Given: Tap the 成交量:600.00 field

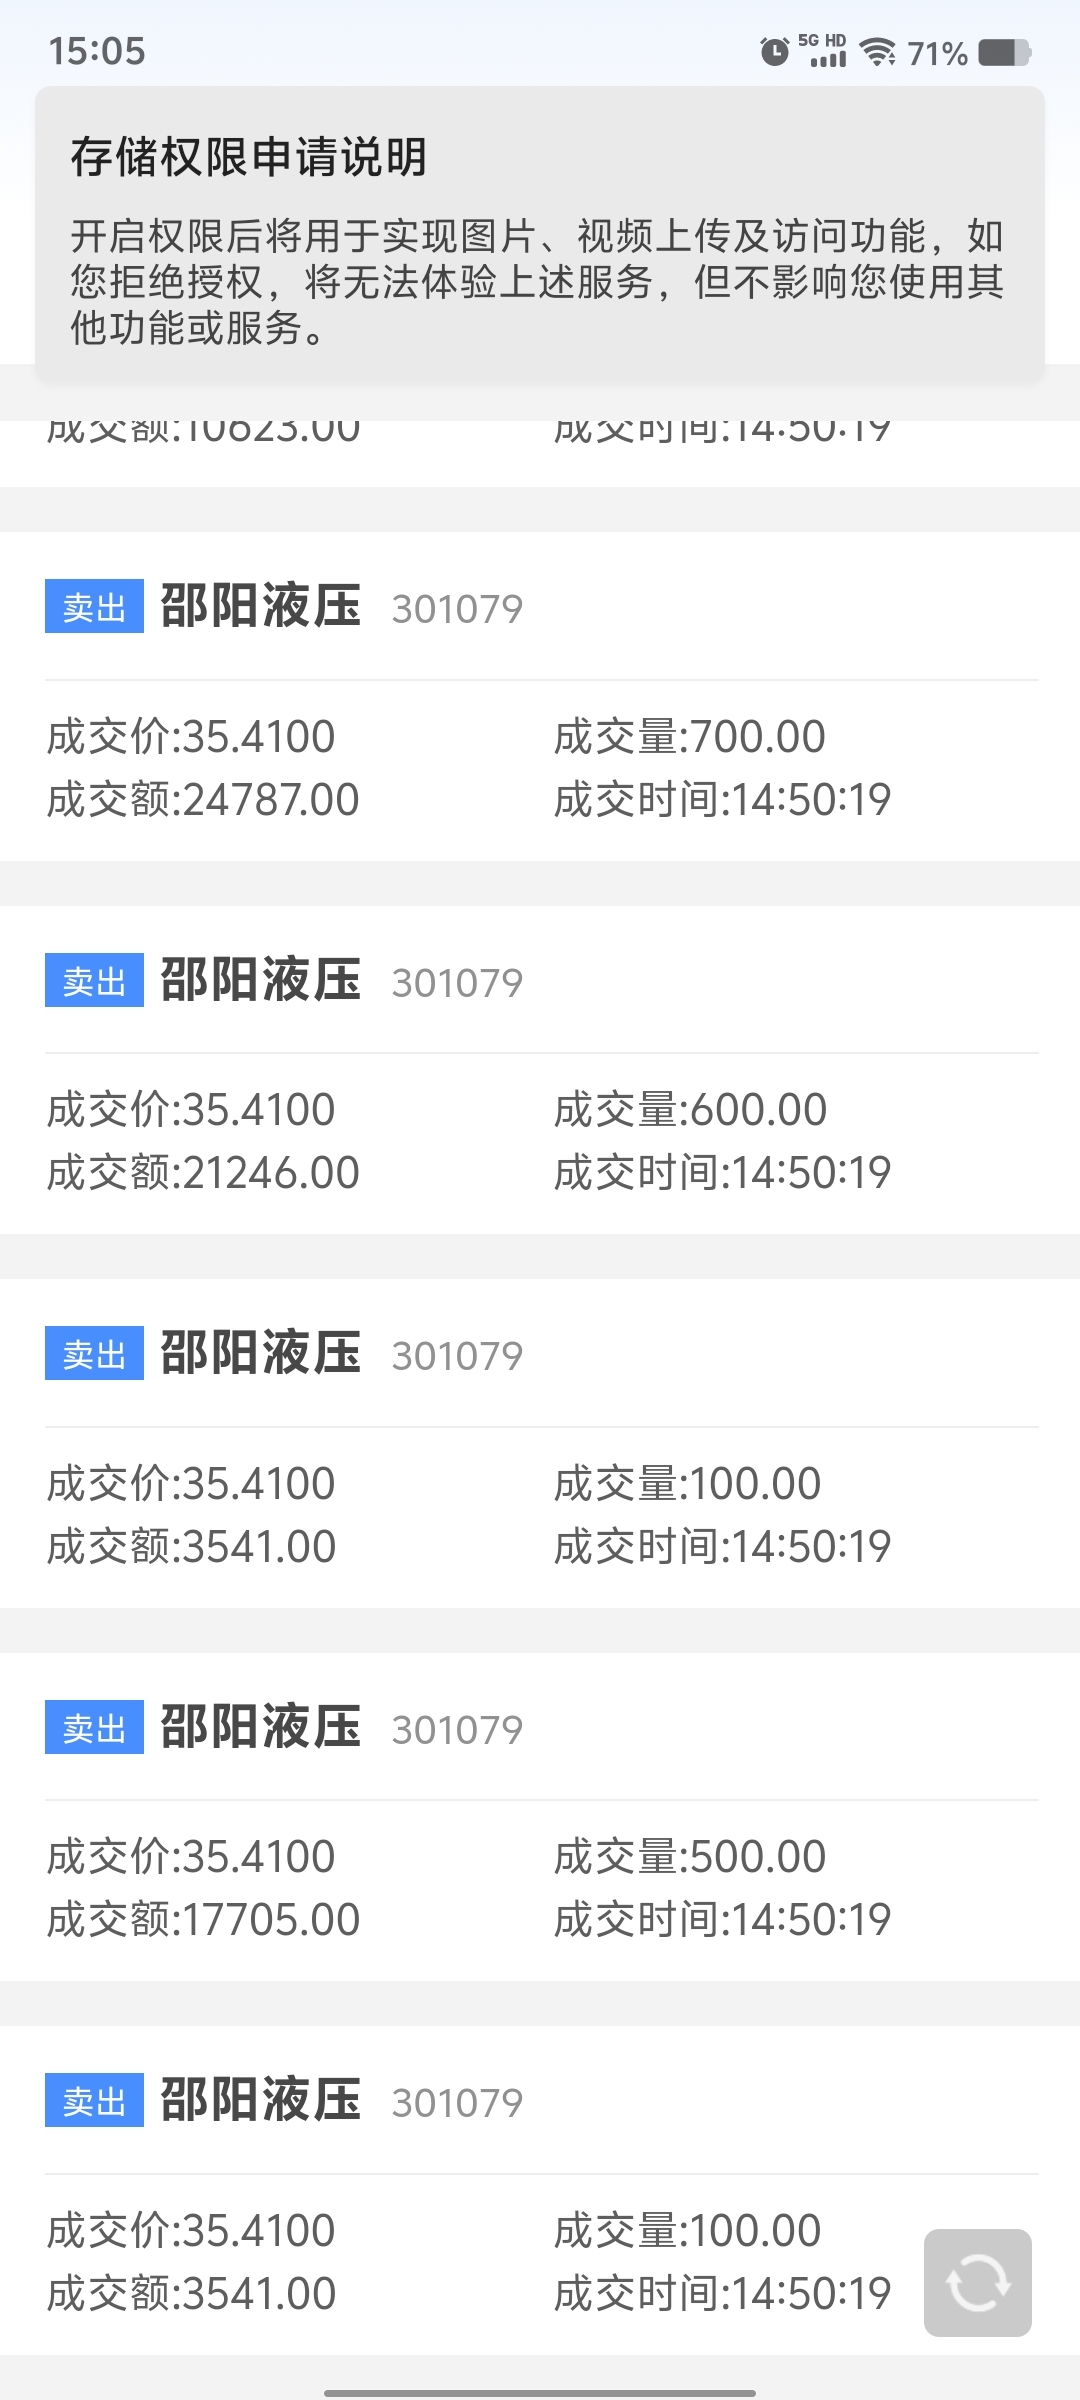Looking at the screenshot, I should pos(691,1110).
